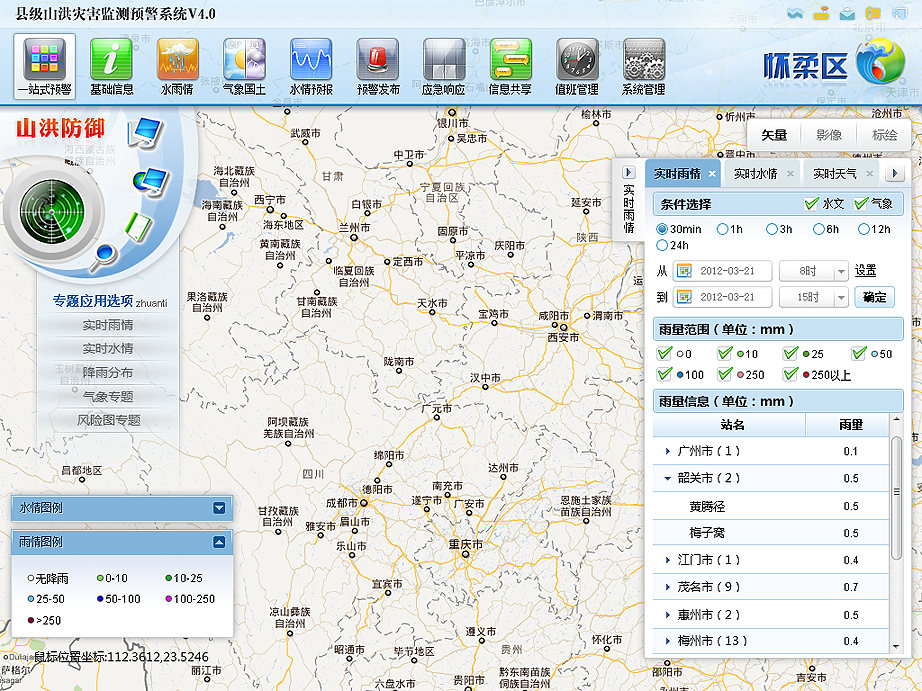The height and width of the screenshot is (691, 922).
Task: Select the 值班管理 clock icon
Action: [x=577, y=64]
